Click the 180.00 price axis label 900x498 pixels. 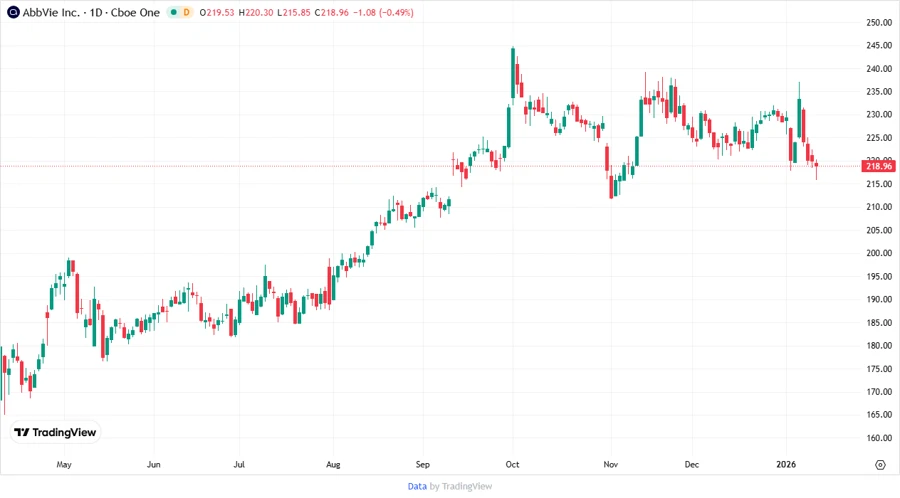[879, 345]
